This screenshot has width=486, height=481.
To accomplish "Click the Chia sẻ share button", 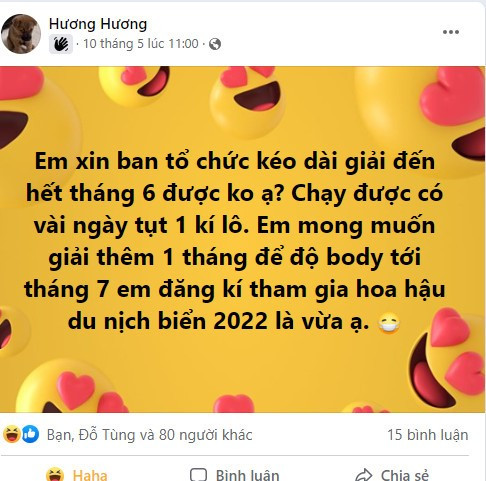I will [x=392, y=475].
